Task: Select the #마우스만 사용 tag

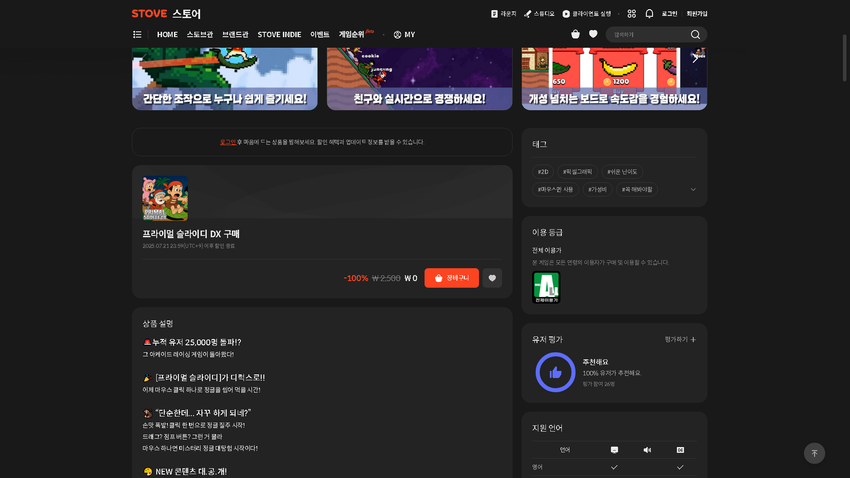Action: (555, 190)
